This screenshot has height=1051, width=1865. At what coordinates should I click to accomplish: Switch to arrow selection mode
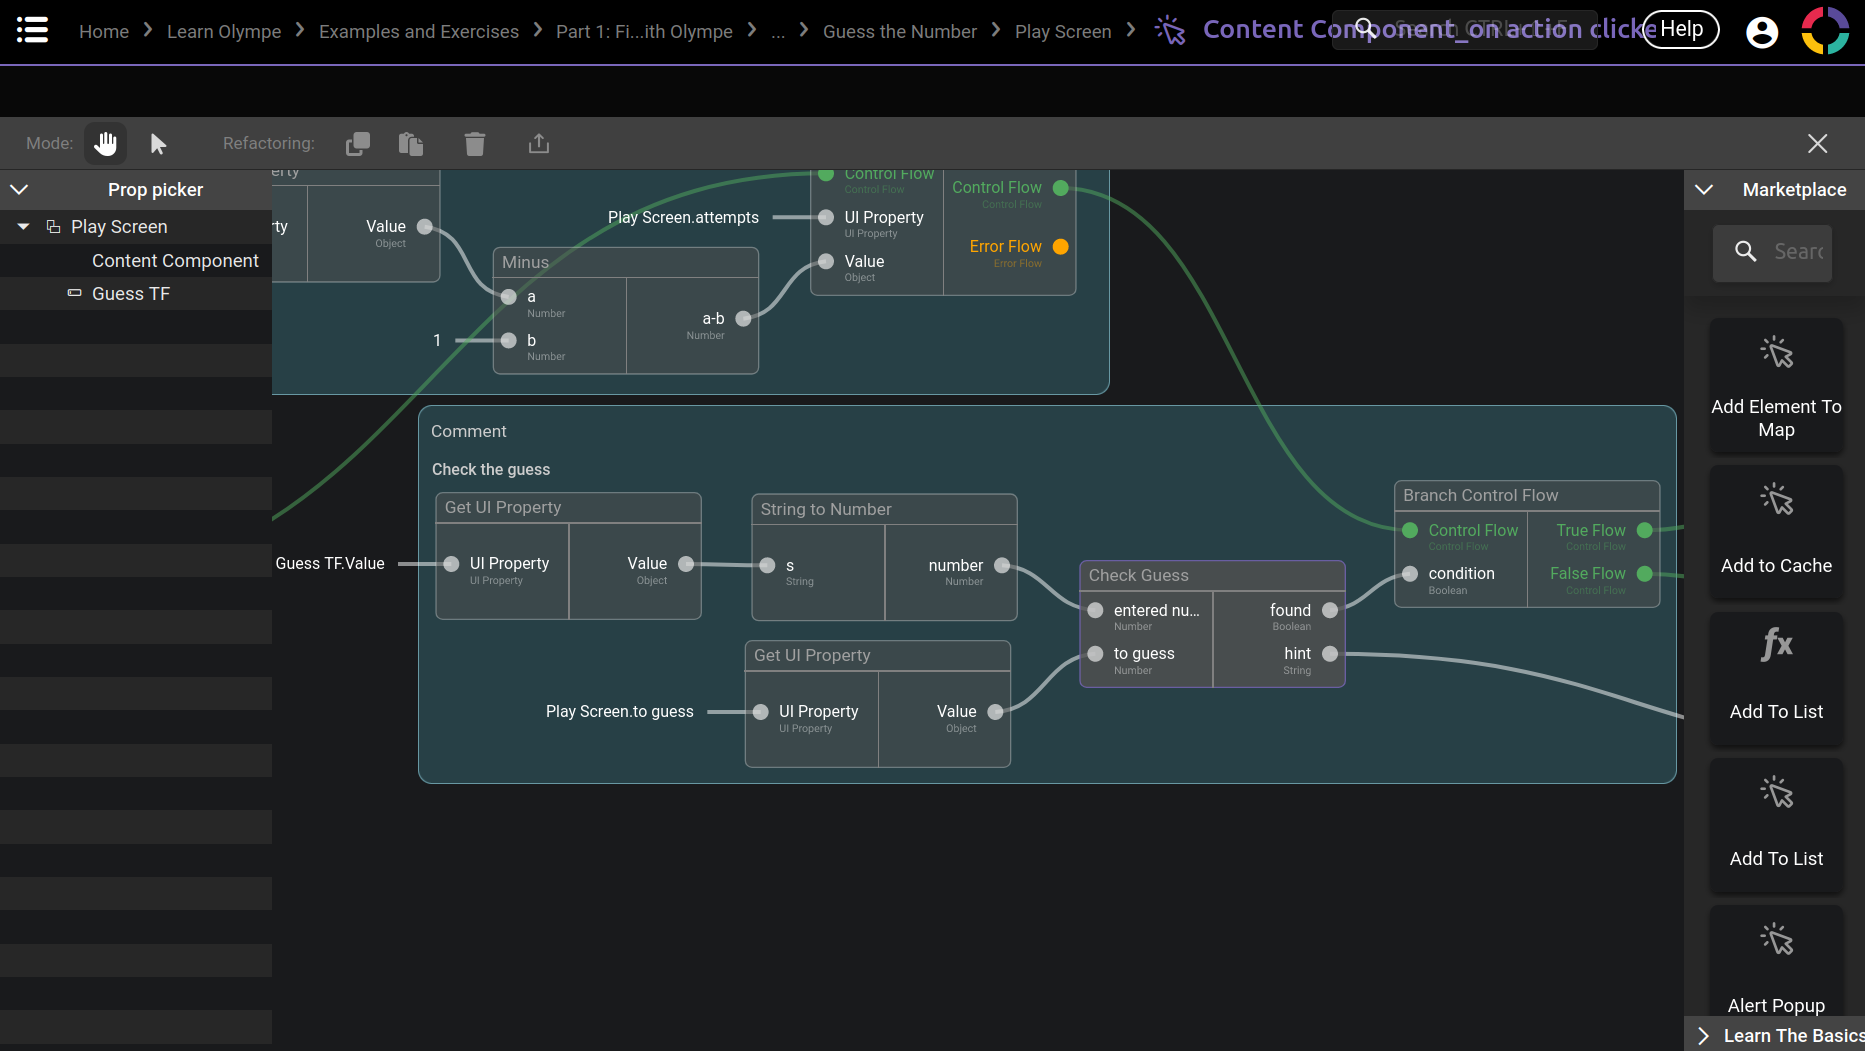(158, 144)
